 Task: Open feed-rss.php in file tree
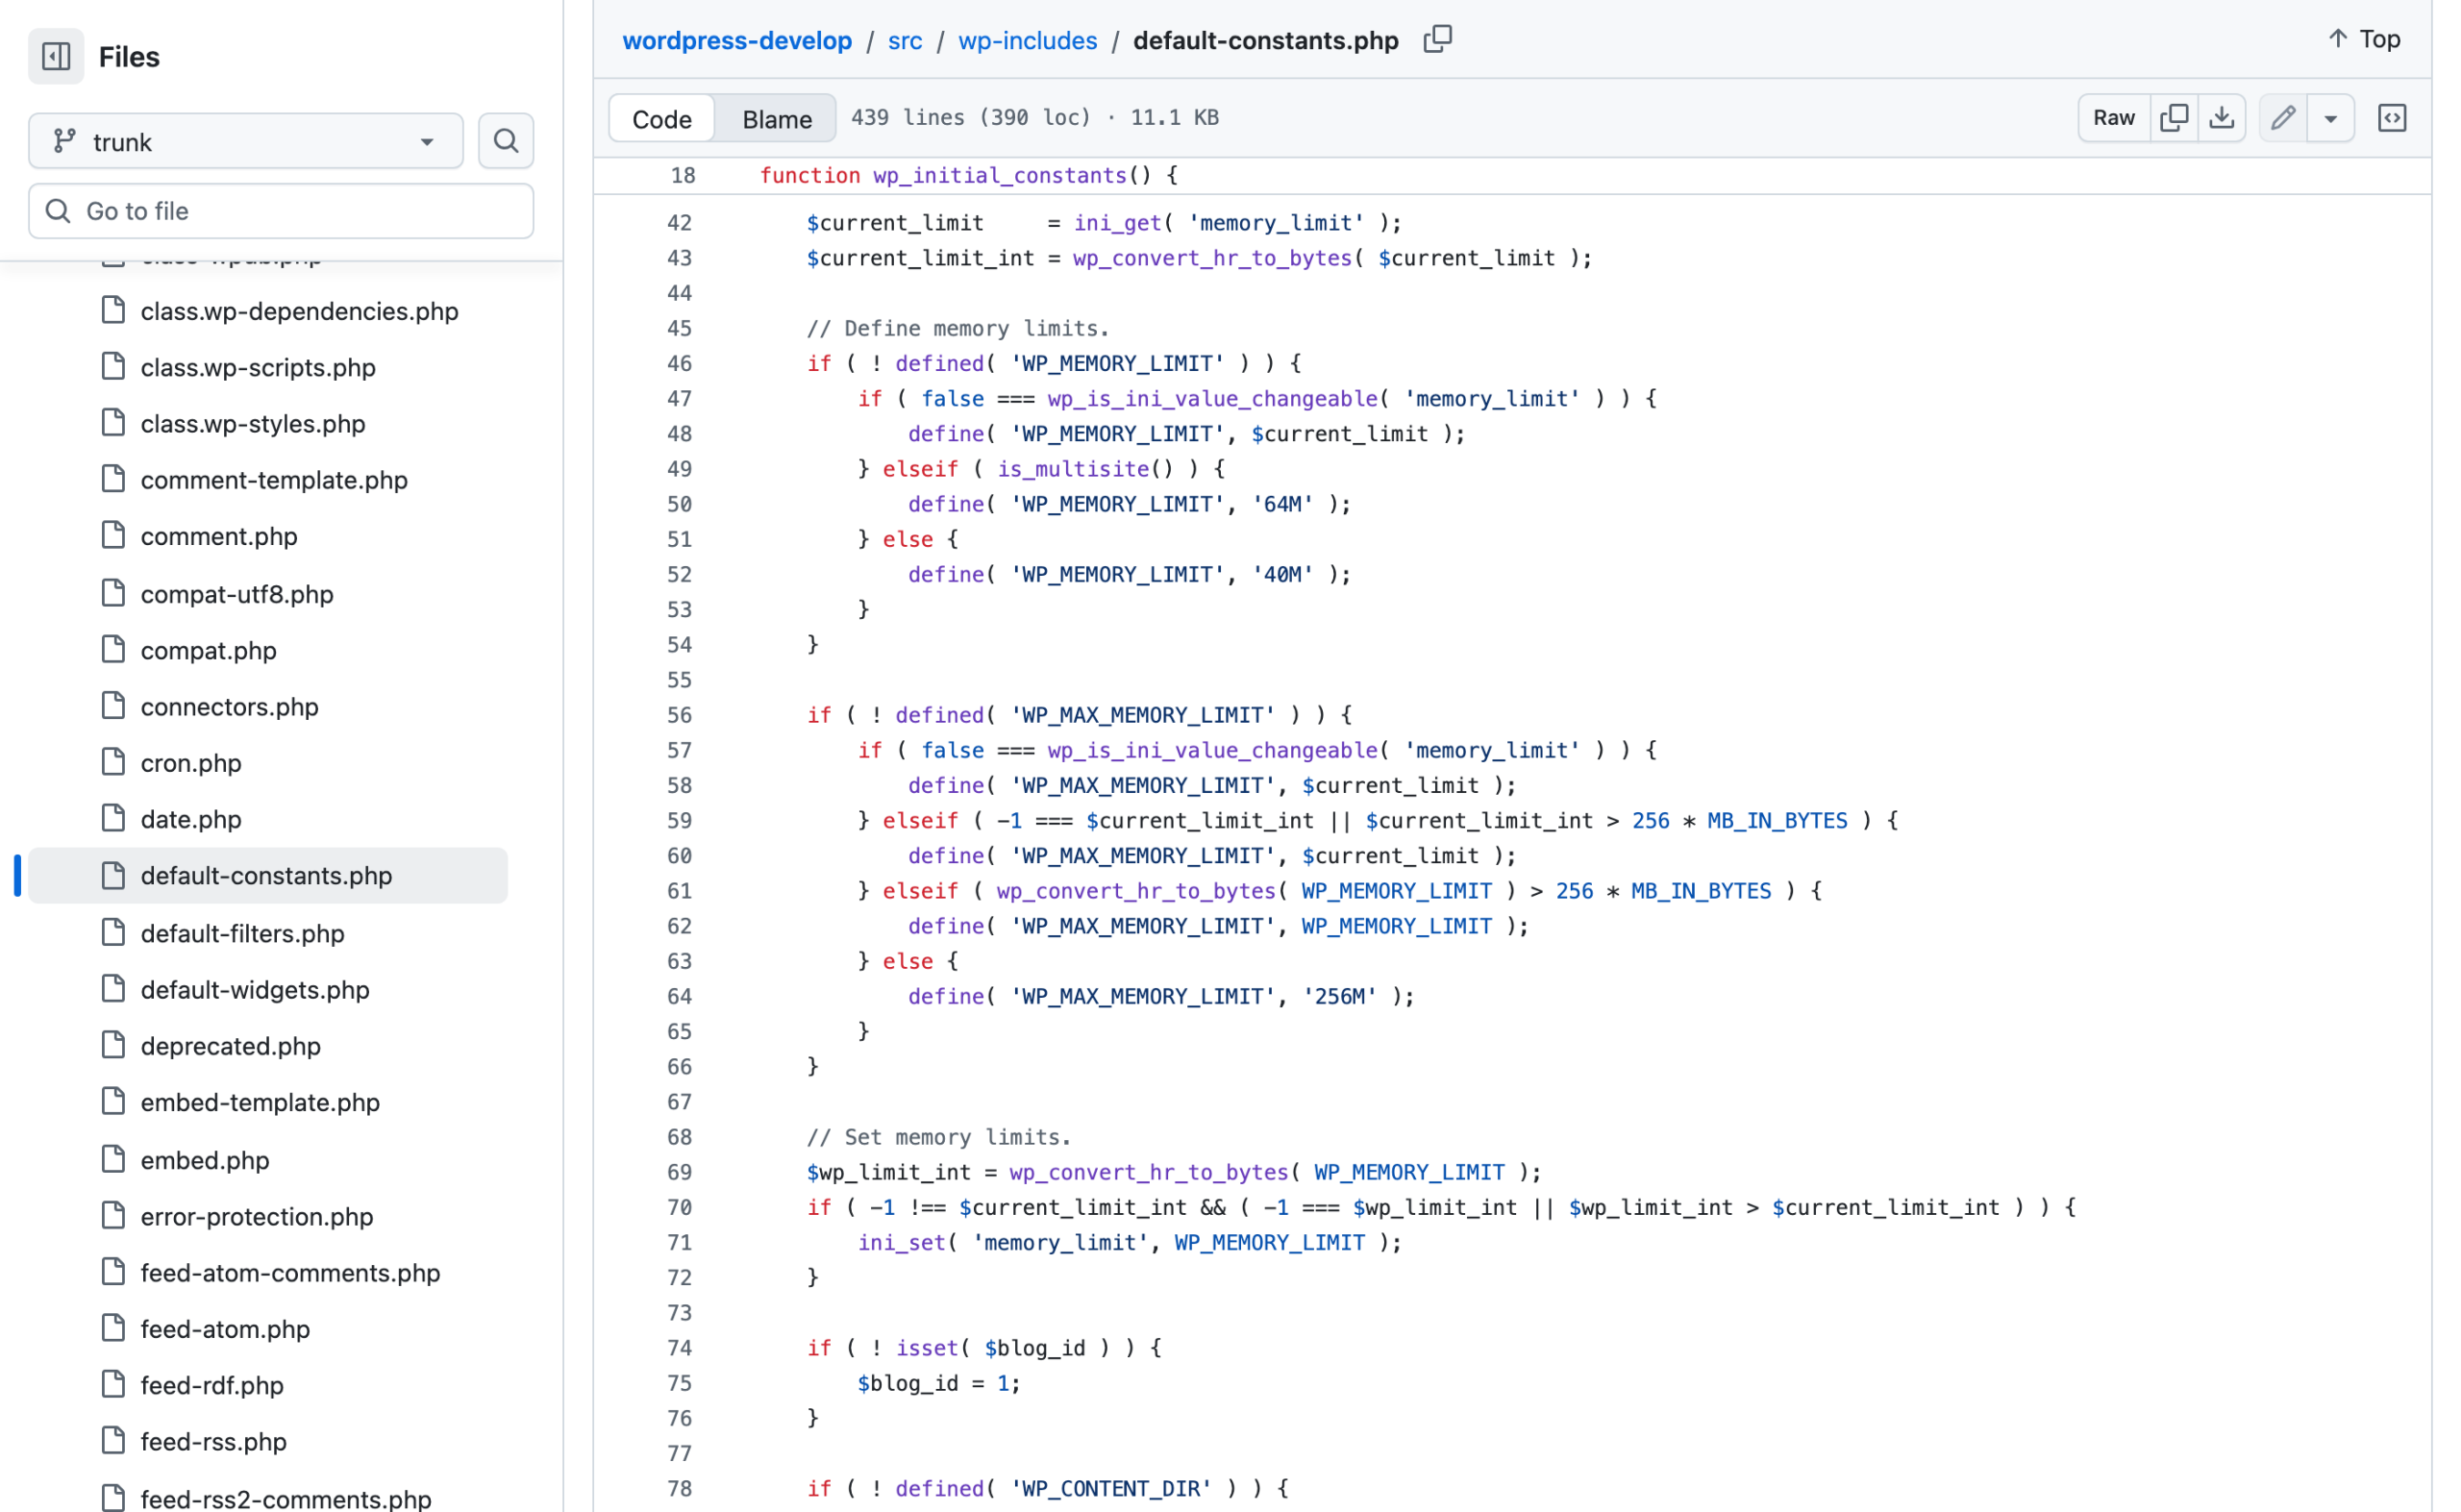[268, 1441]
